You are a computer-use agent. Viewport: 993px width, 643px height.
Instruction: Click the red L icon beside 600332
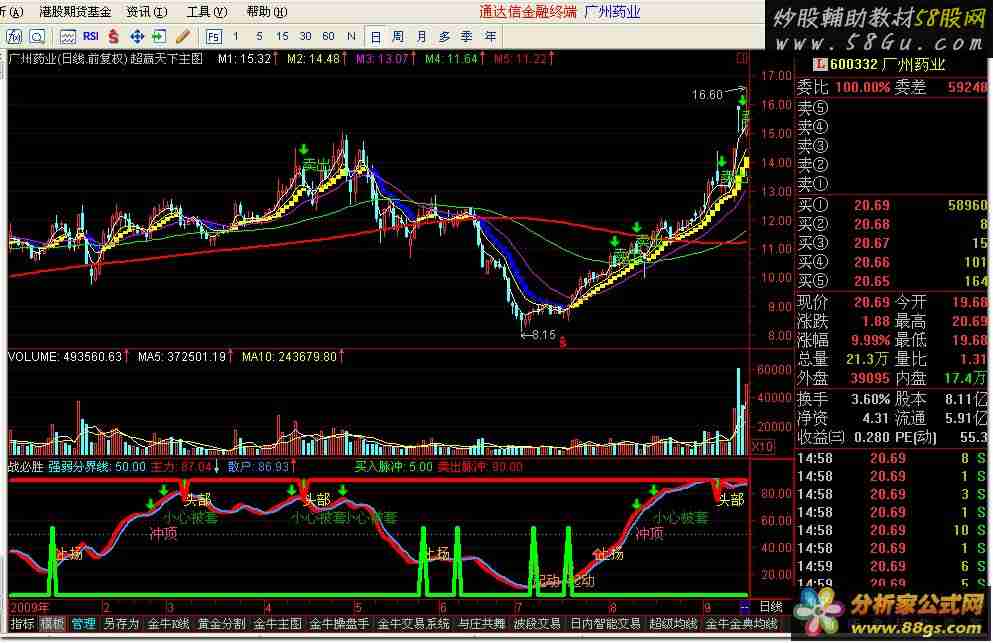tap(820, 65)
